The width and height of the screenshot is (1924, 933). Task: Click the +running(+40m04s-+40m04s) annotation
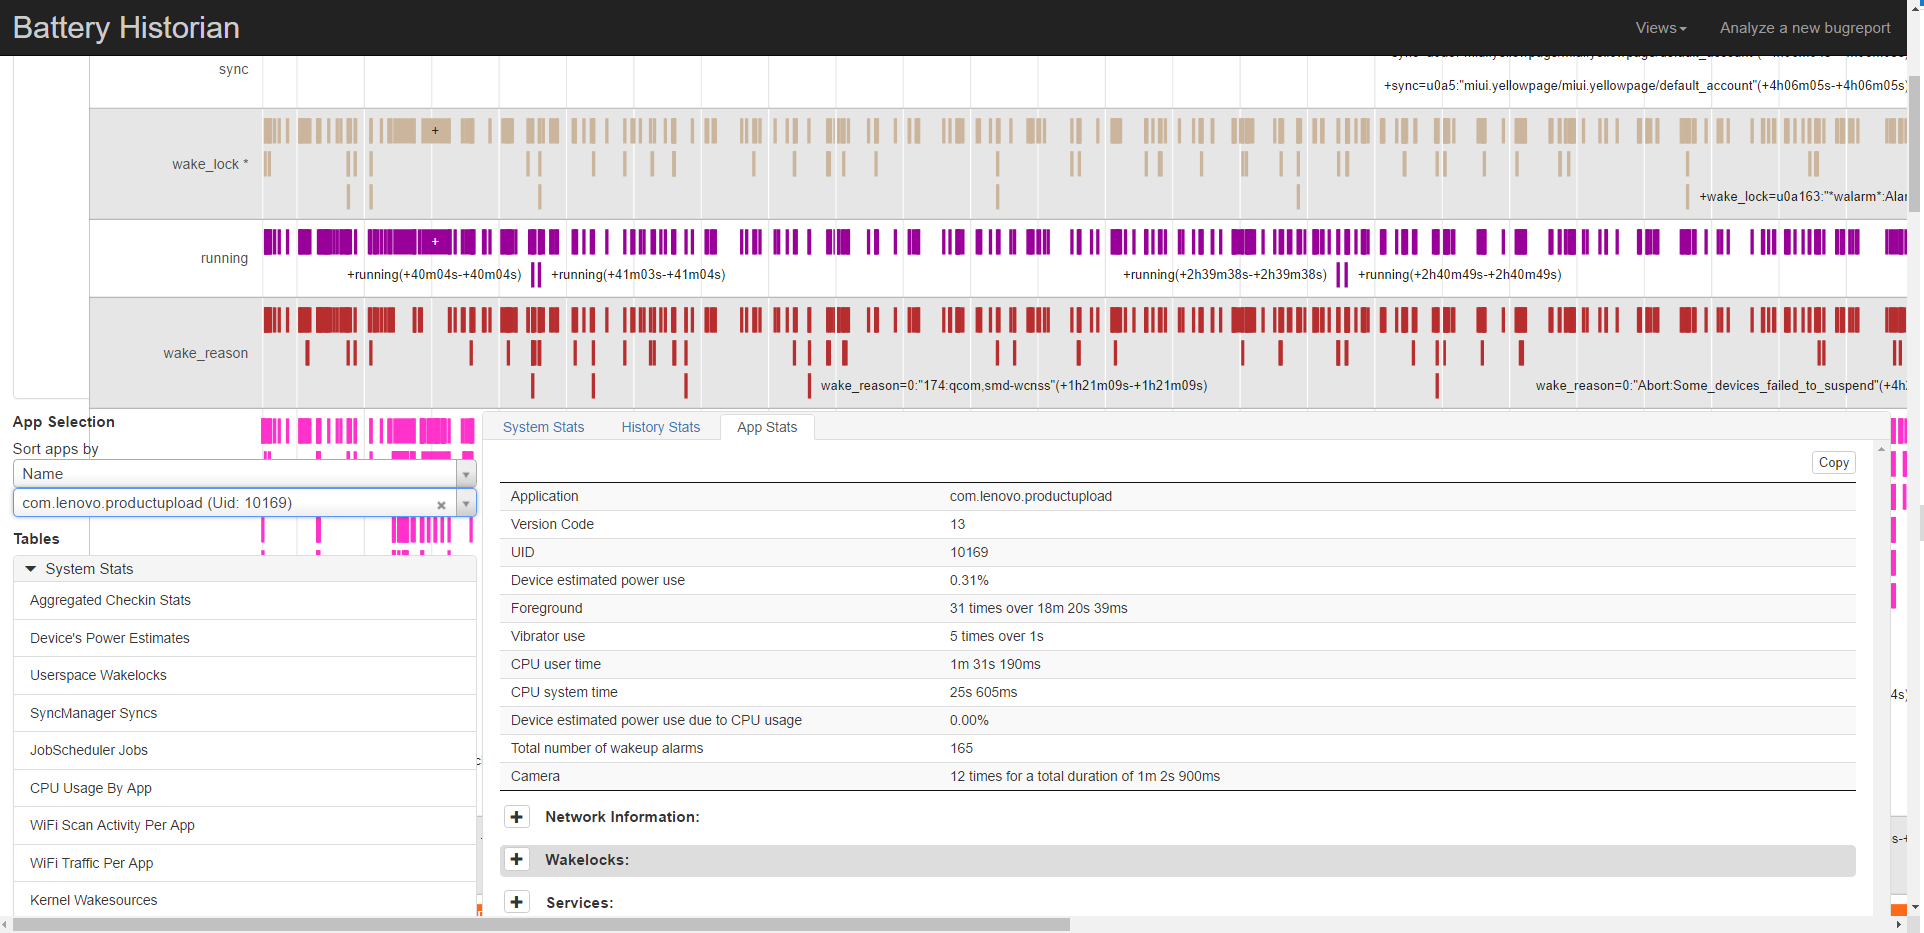(x=434, y=274)
